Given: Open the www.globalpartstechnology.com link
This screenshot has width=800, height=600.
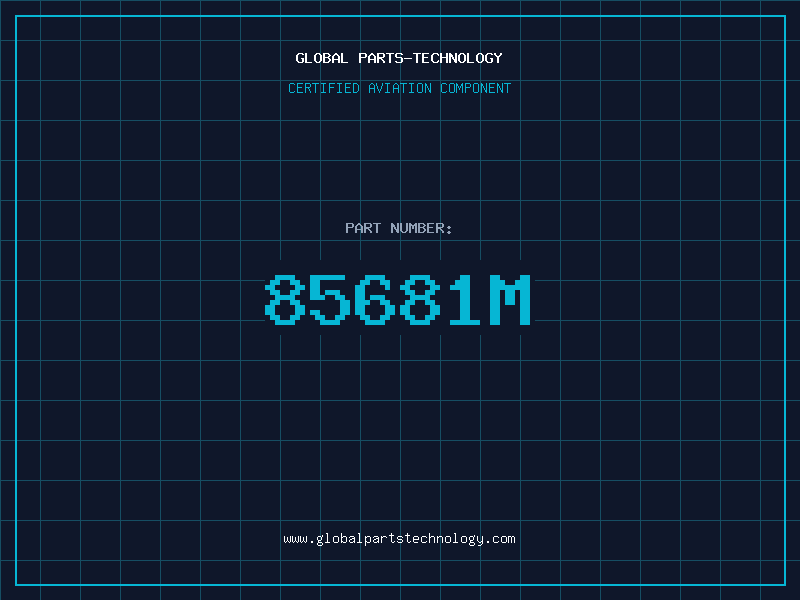Looking at the screenshot, I should pyautogui.click(x=399, y=539).
